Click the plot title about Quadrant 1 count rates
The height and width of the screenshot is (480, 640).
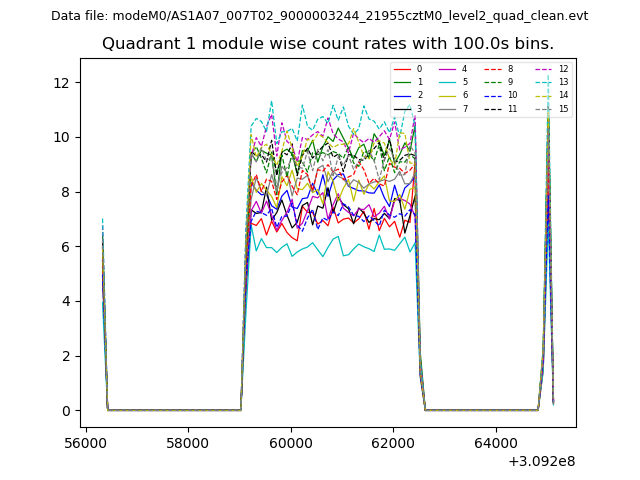click(328, 44)
